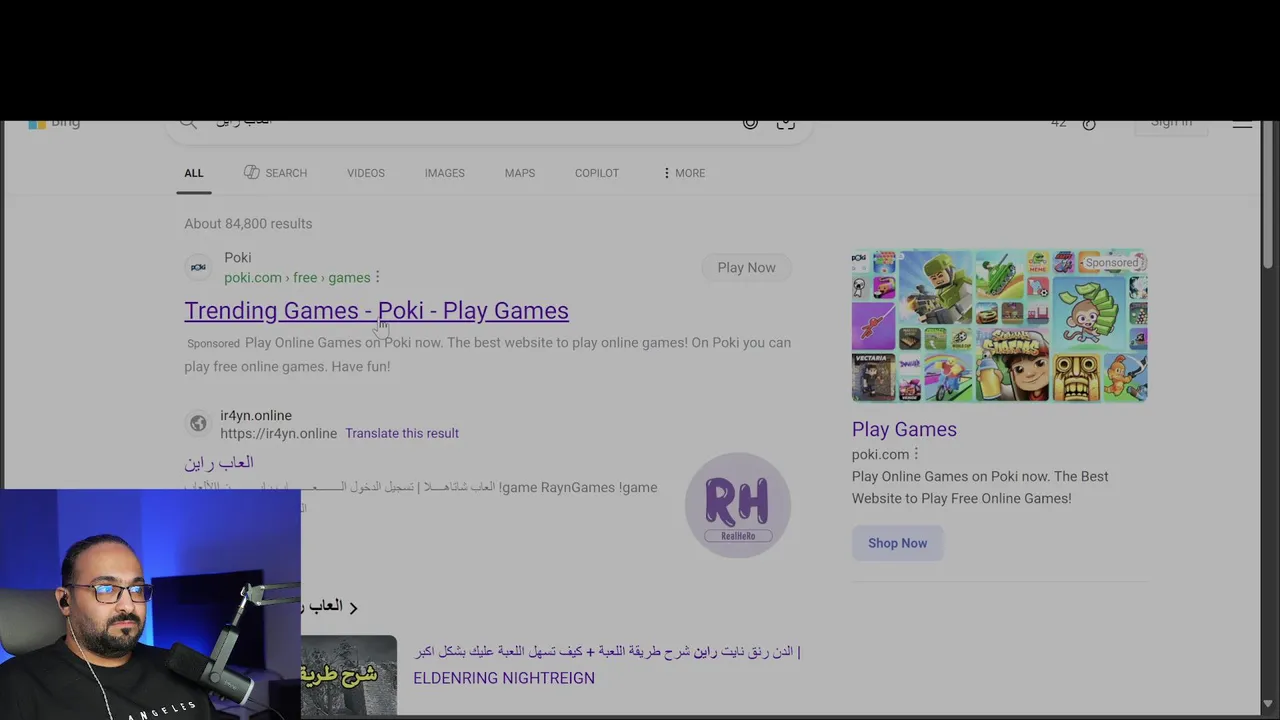Click the scrollbar down arrow
The height and width of the screenshot is (720, 1280).
(x=1269, y=704)
